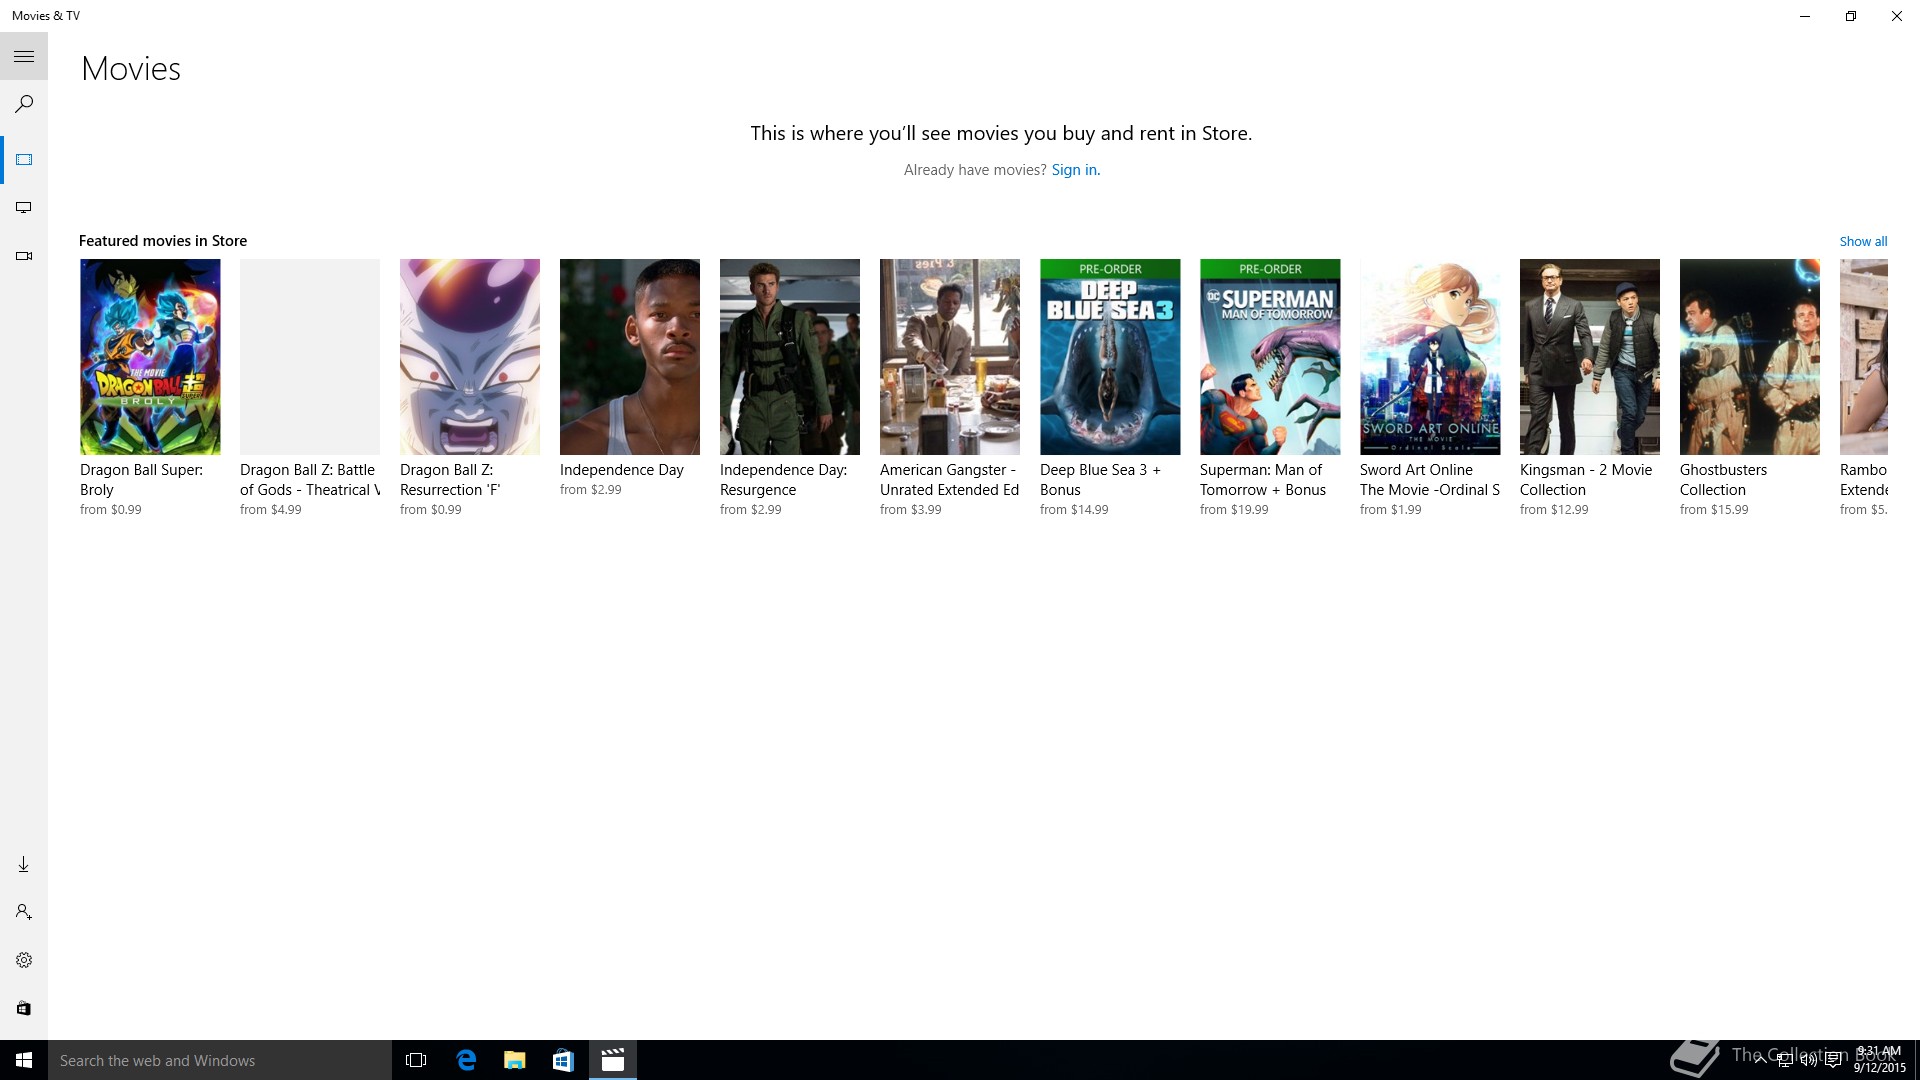Restore down the Movies & TV window
The image size is (1920, 1080).
pos(1851,16)
